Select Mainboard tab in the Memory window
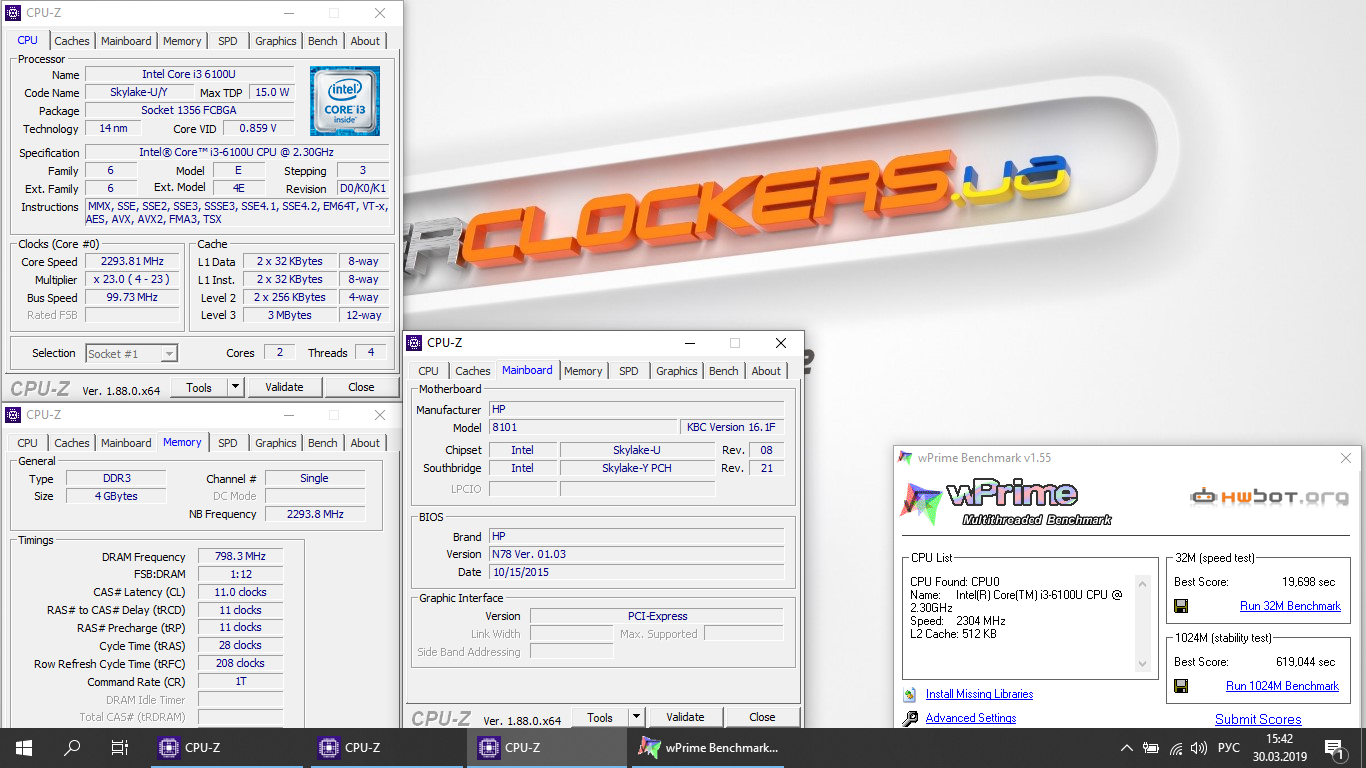 tap(126, 443)
